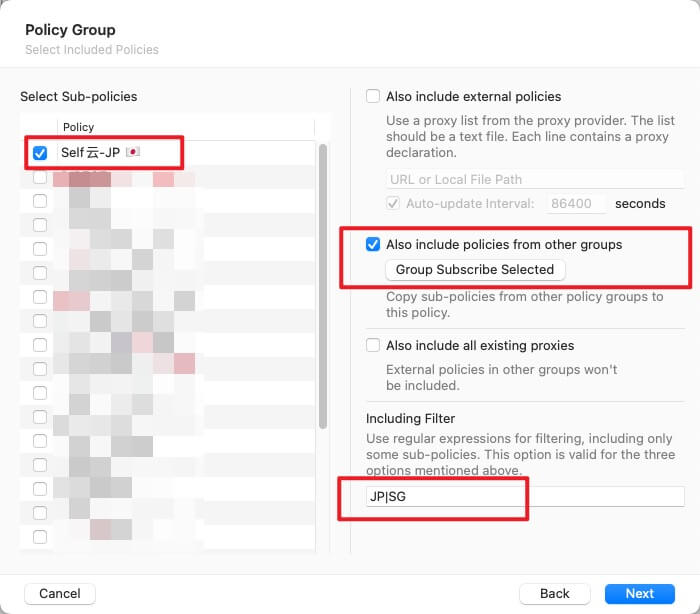
Task: Enable 'Also include external policies' checkbox
Action: tap(373, 97)
